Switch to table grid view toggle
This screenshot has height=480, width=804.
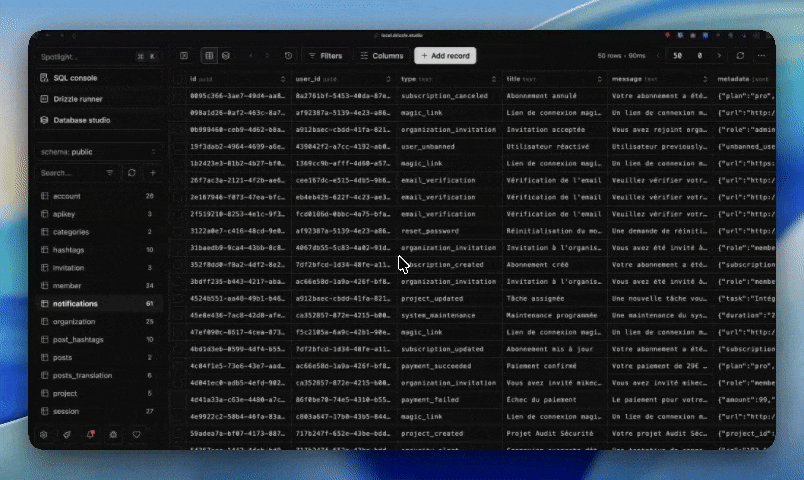pyautogui.click(x=209, y=56)
